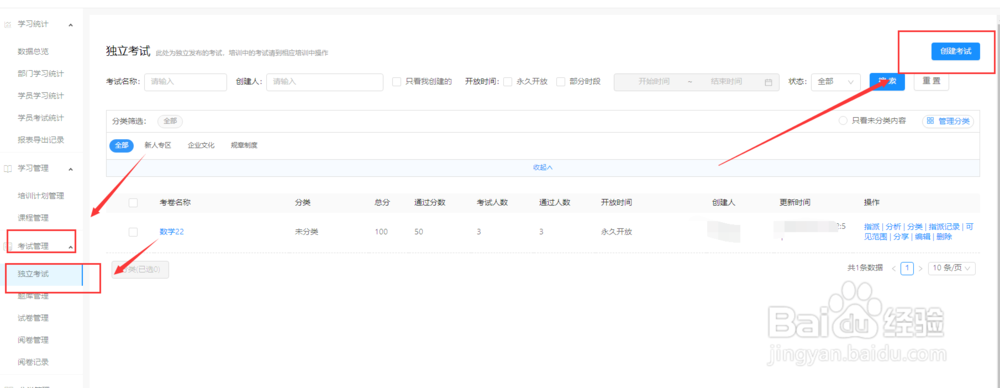
Task: Open 报表导出记录 in the sidebar
Action: [41, 139]
